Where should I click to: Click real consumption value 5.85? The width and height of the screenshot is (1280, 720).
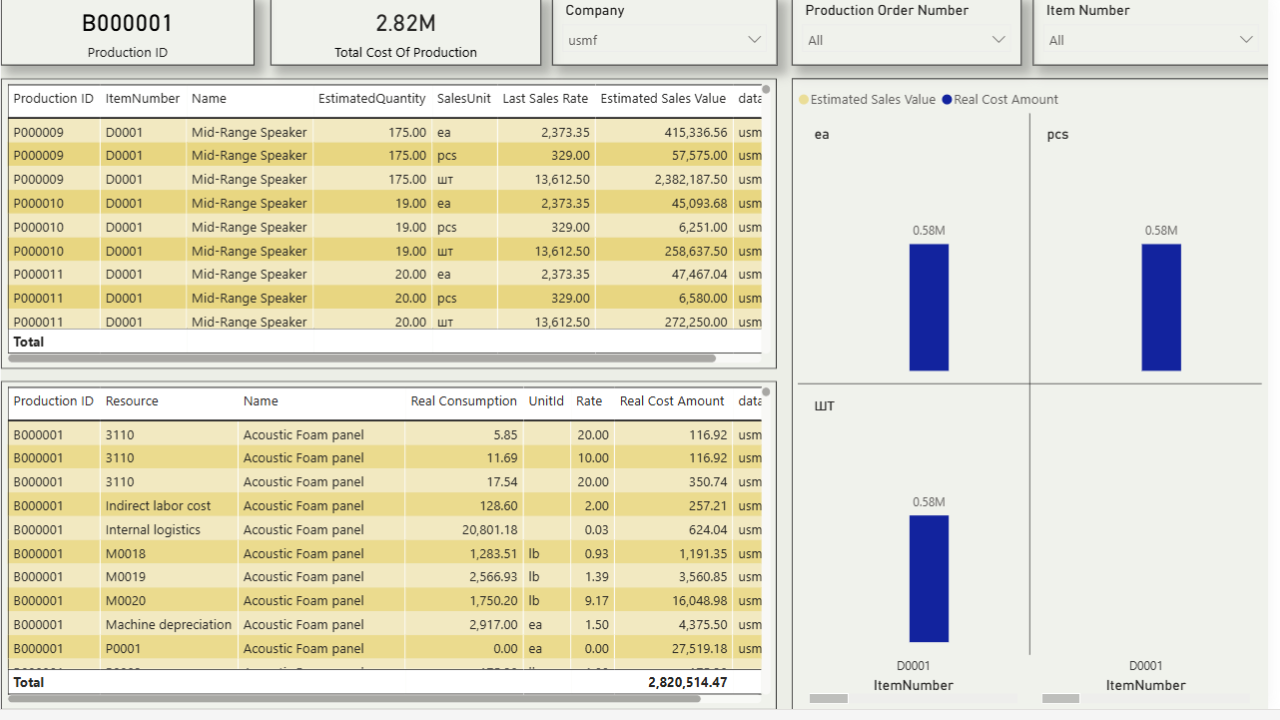[505, 435]
